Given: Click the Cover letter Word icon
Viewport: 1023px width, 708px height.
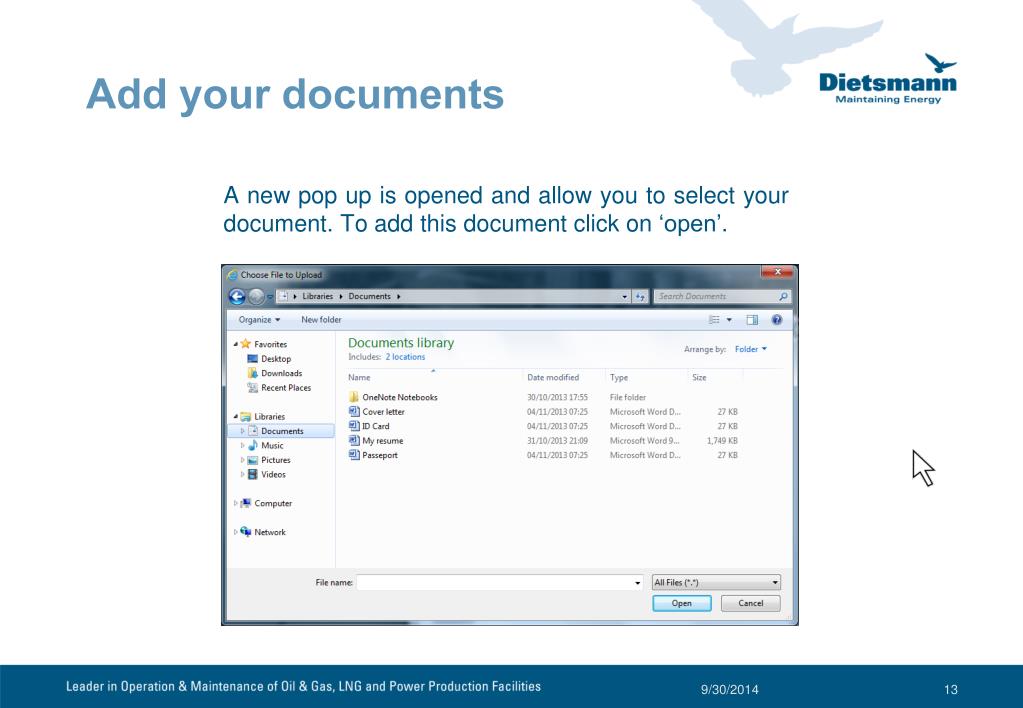Looking at the screenshot, I should (354, 411).
